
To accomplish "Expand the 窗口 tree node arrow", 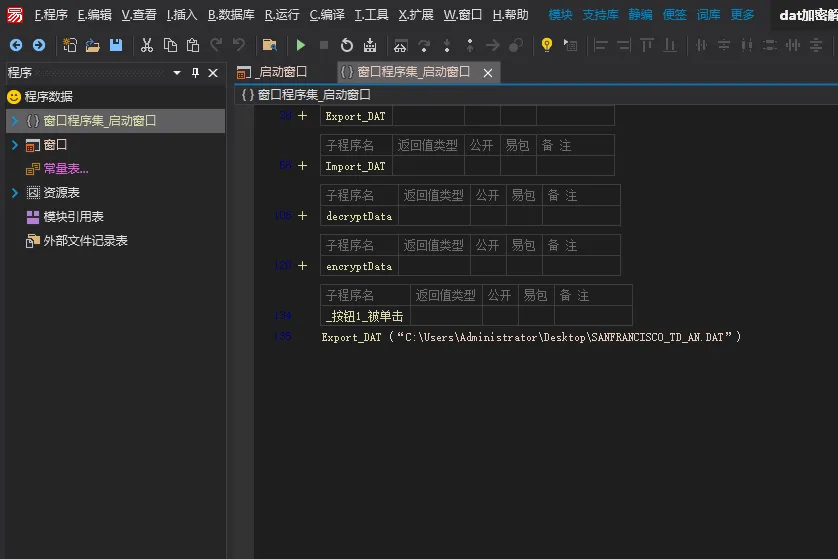I will (15, 145).
